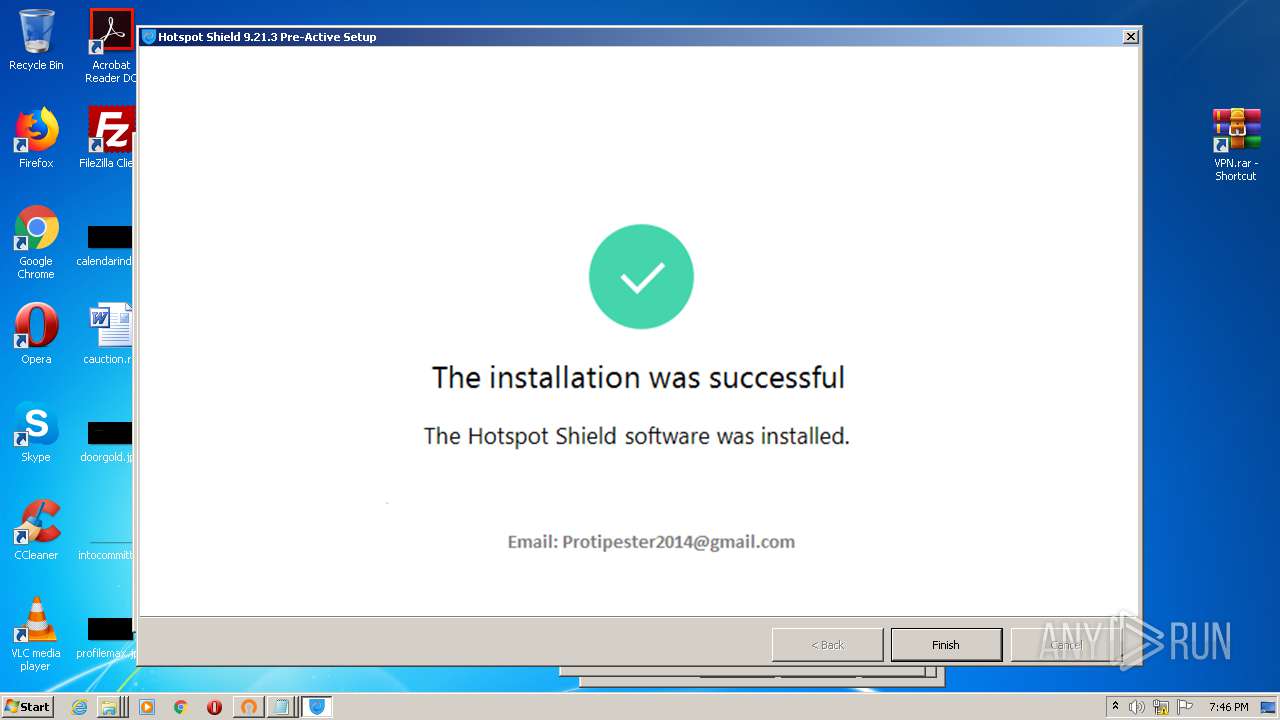
Task: Open Windows Explorer from the taskbar
Action: pos(111,707)
